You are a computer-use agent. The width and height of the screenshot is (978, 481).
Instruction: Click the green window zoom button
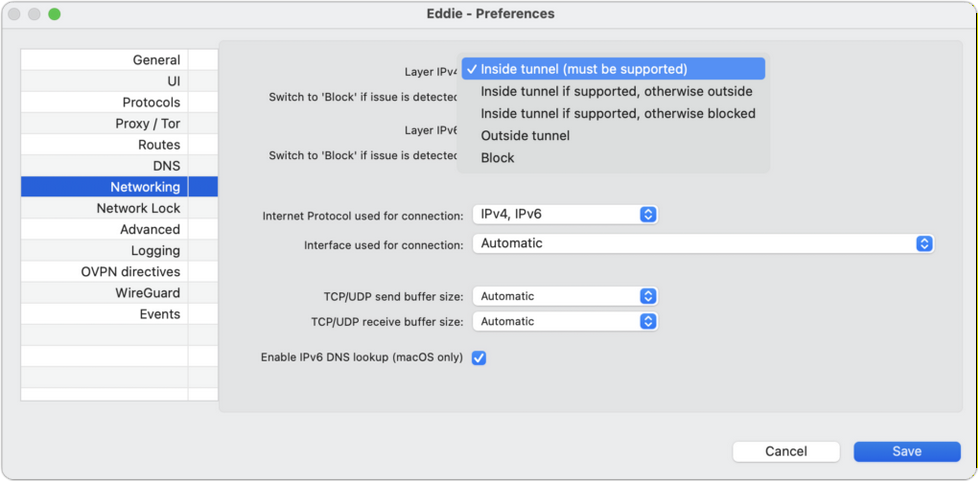point(54,14)
